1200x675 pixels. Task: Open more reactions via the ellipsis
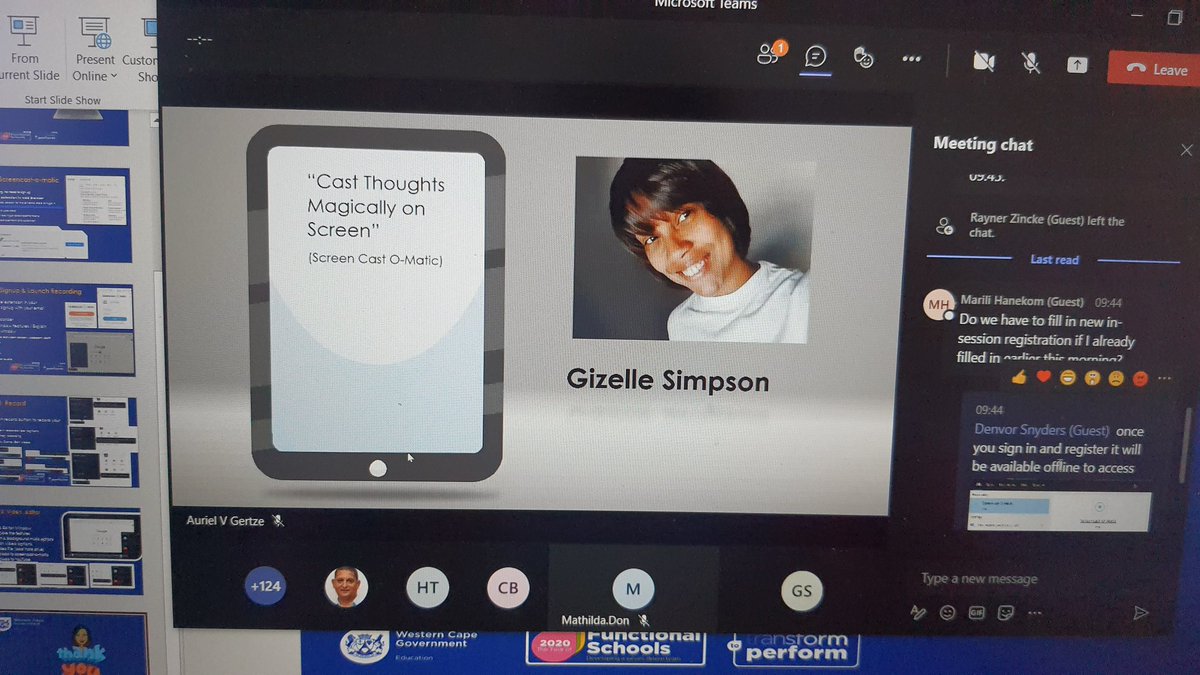(1163, 377)
